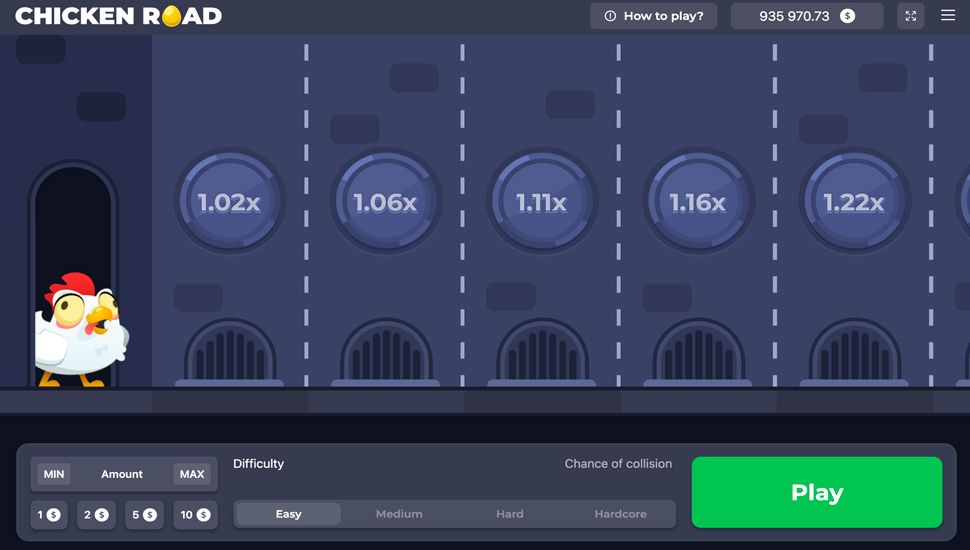Open the hamburger menu
The height and width of the screenshot is (550, 970).
tap(948, 16)
